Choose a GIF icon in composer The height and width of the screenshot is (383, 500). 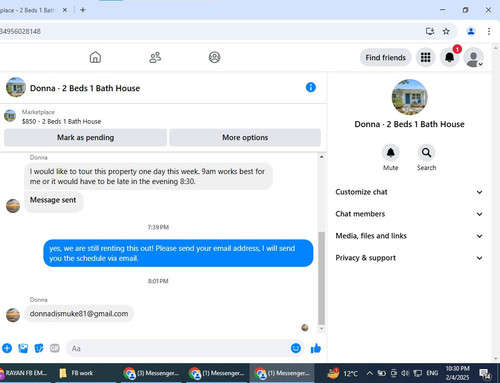(x=55, y=348)
